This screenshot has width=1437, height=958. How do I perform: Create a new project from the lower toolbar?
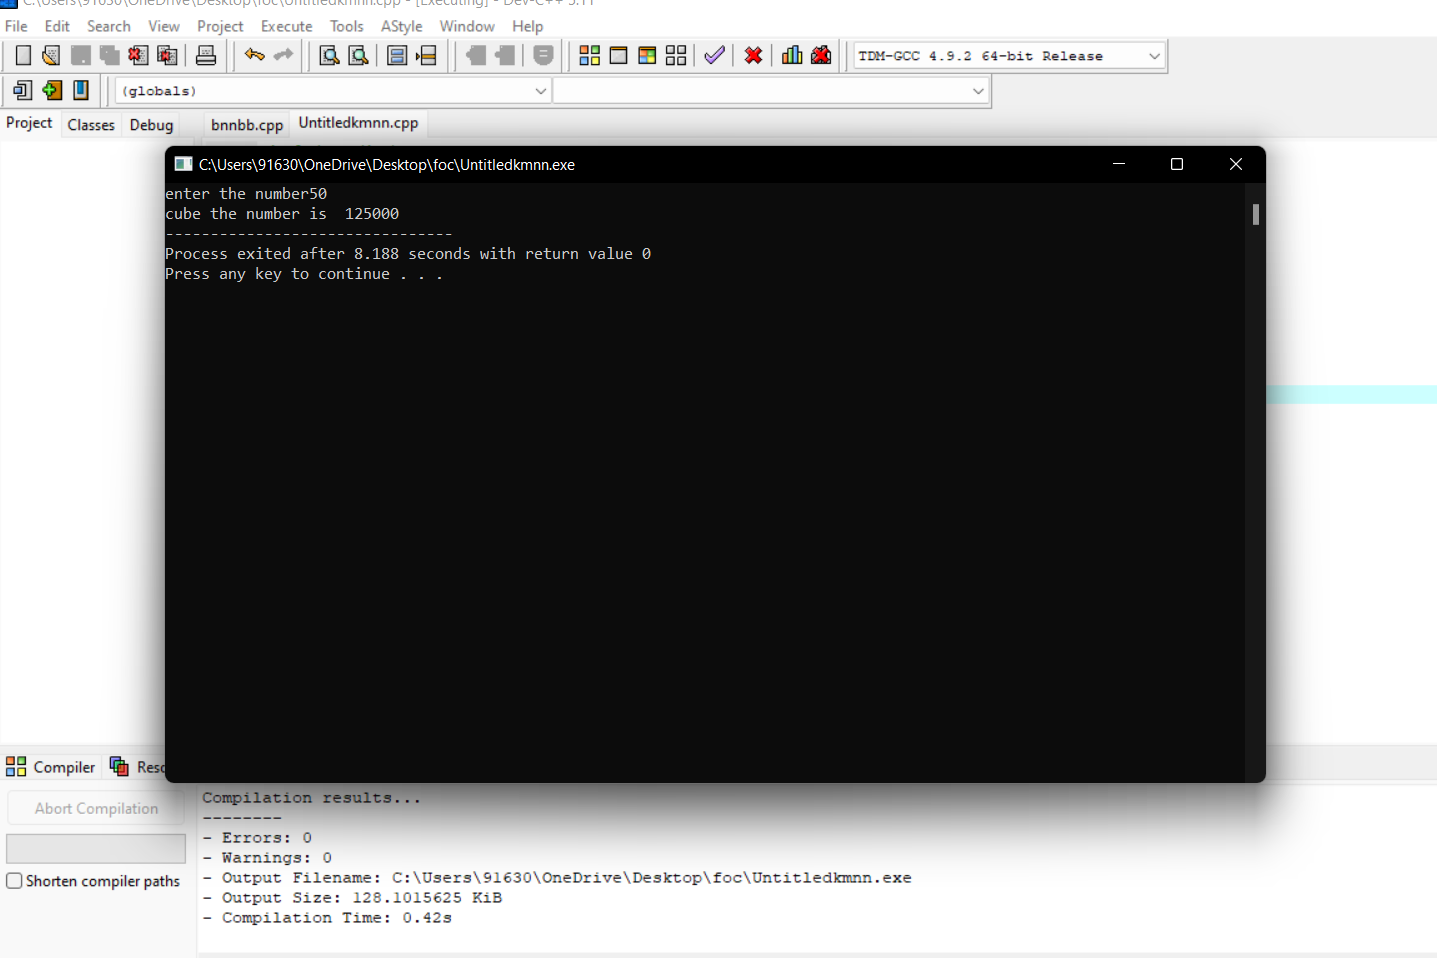[21, 90]
